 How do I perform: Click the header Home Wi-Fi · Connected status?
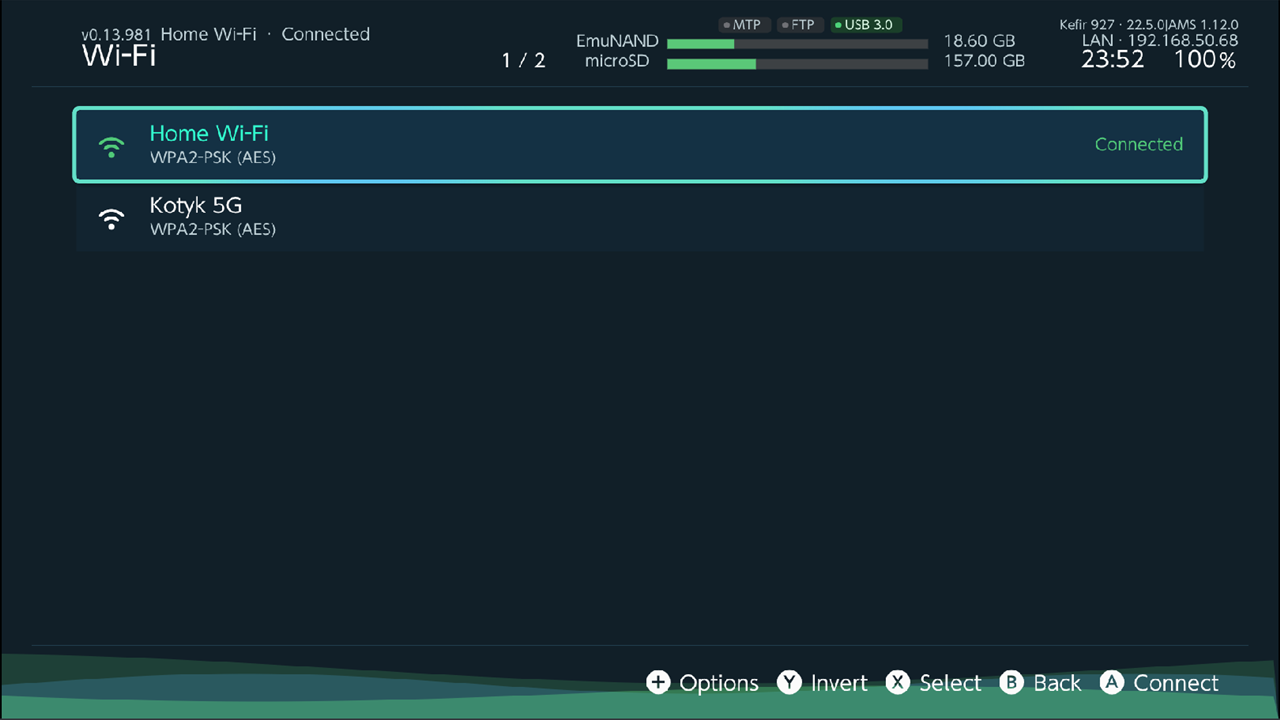[x=265, y=34]
